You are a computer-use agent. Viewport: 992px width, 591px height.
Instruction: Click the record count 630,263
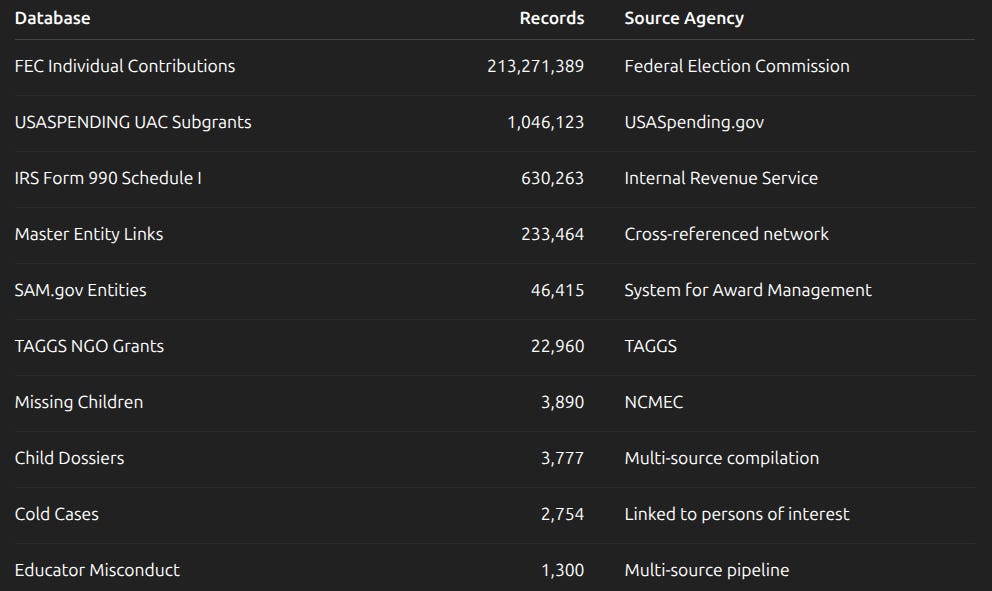(x=552, y=178)
